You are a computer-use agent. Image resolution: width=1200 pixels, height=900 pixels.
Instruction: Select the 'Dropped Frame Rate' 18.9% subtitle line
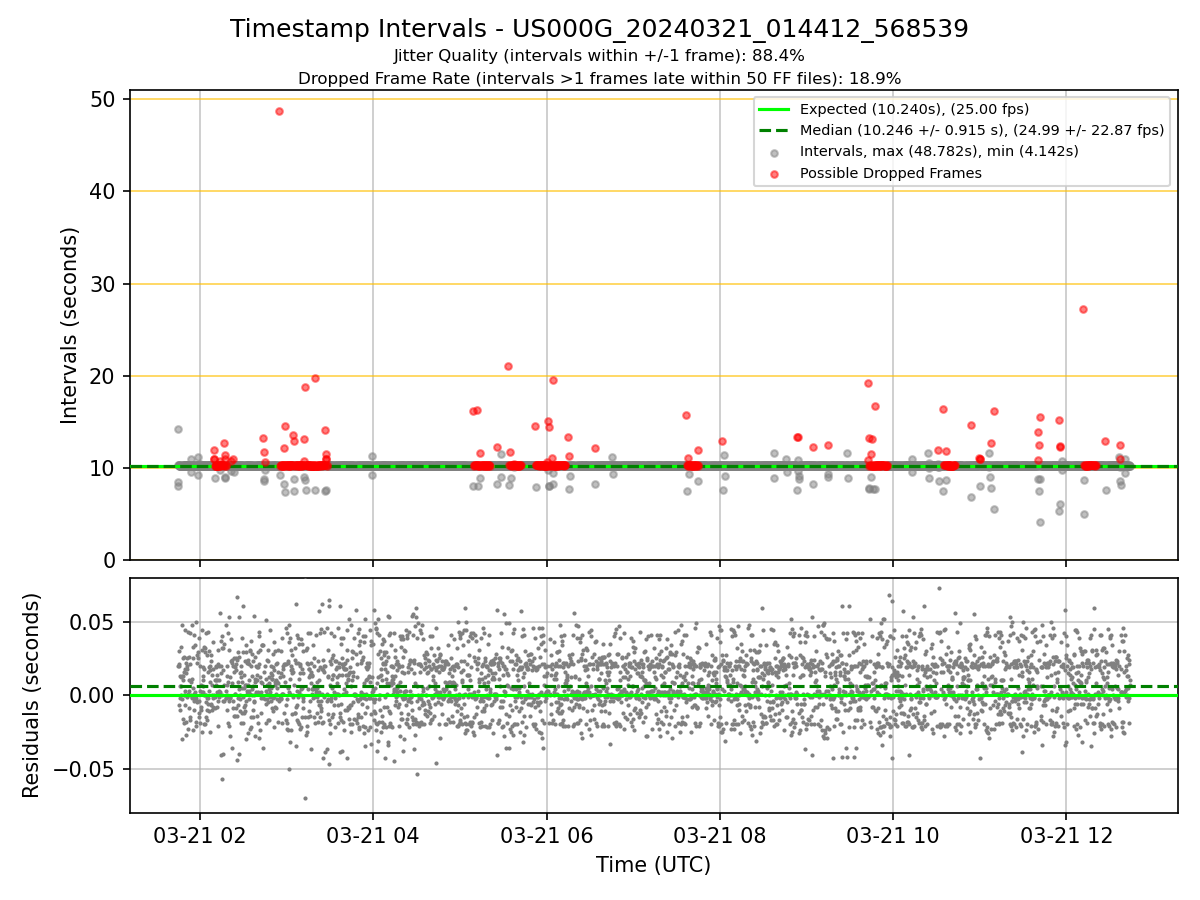(x=599, y=78)
